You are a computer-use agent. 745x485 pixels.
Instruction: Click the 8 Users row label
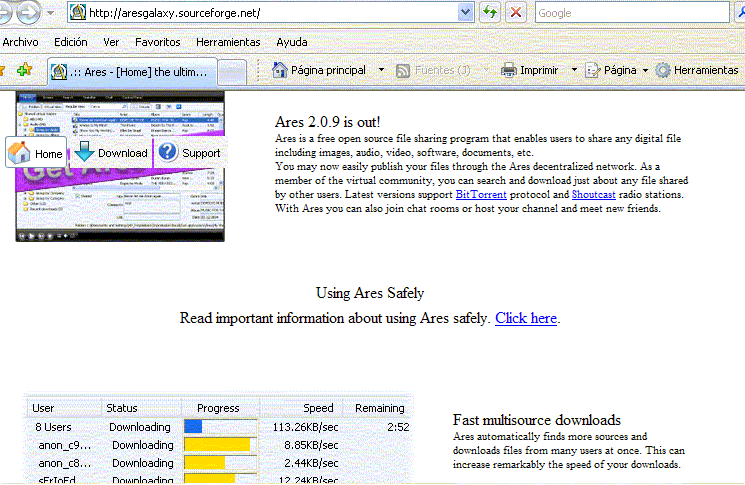point(53,427)
